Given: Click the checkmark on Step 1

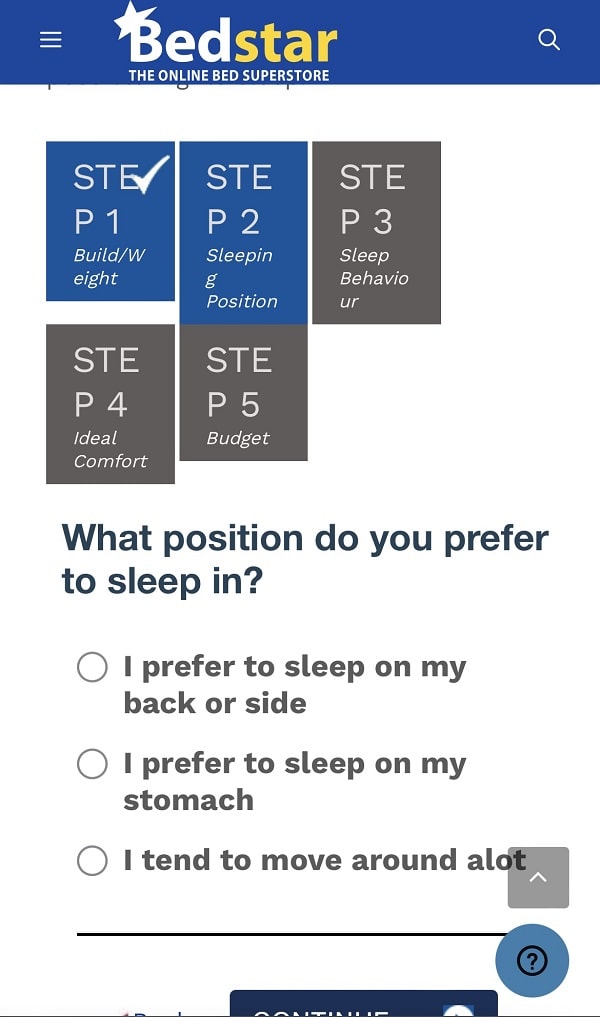Looking at the screenshot, I should (x=152, y=174).
